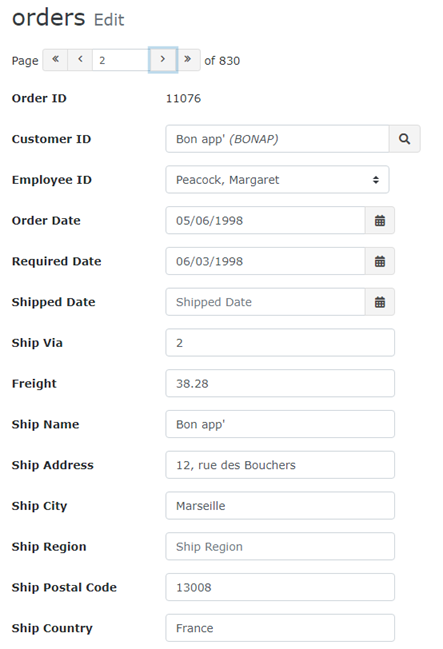Click the Ship Country field showing France

point(280,628)
